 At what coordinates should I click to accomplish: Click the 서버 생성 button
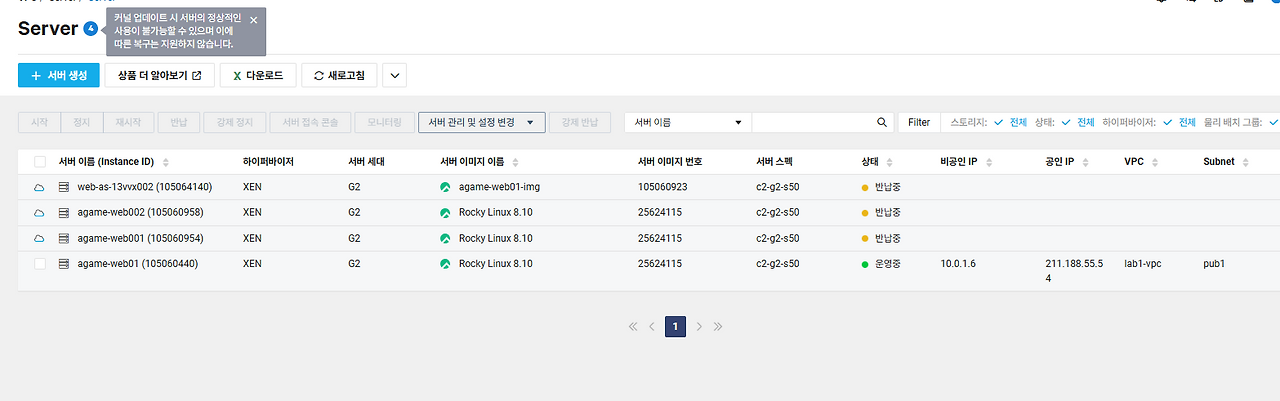pyautogui.click(x=59, y=75)
